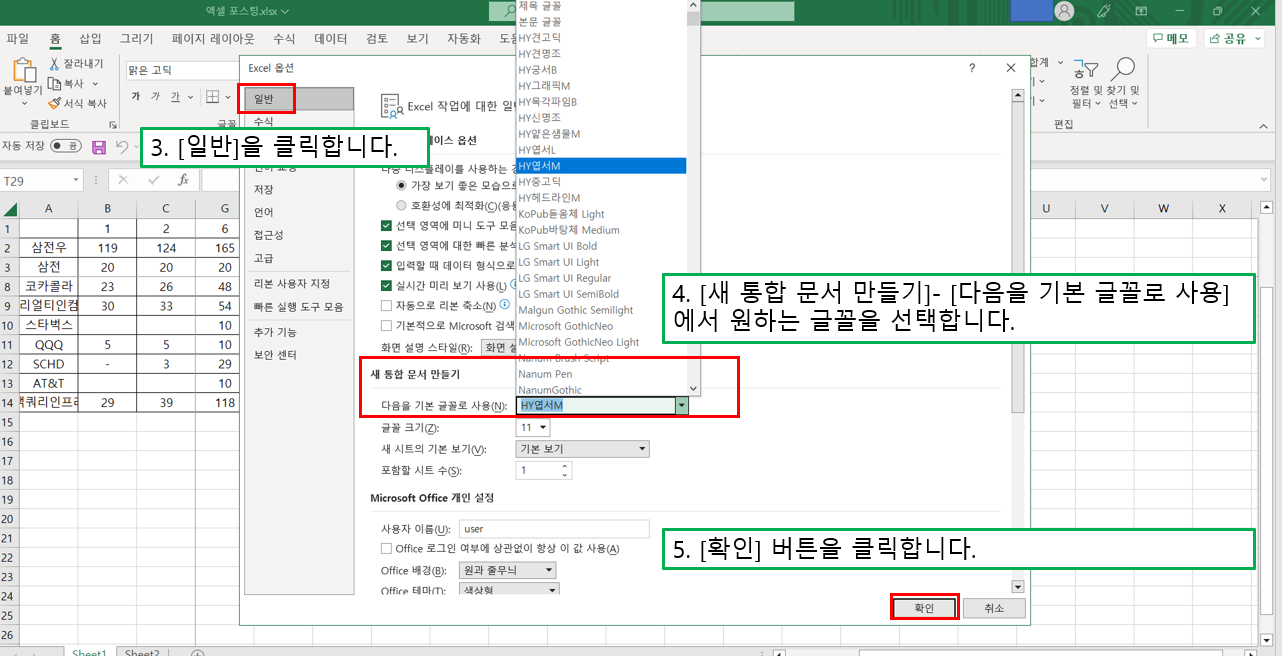Click in the 사용자 이름 input field
This screenshot has width=1282, height=656.
pyautogui.click(x=555, y=529)
